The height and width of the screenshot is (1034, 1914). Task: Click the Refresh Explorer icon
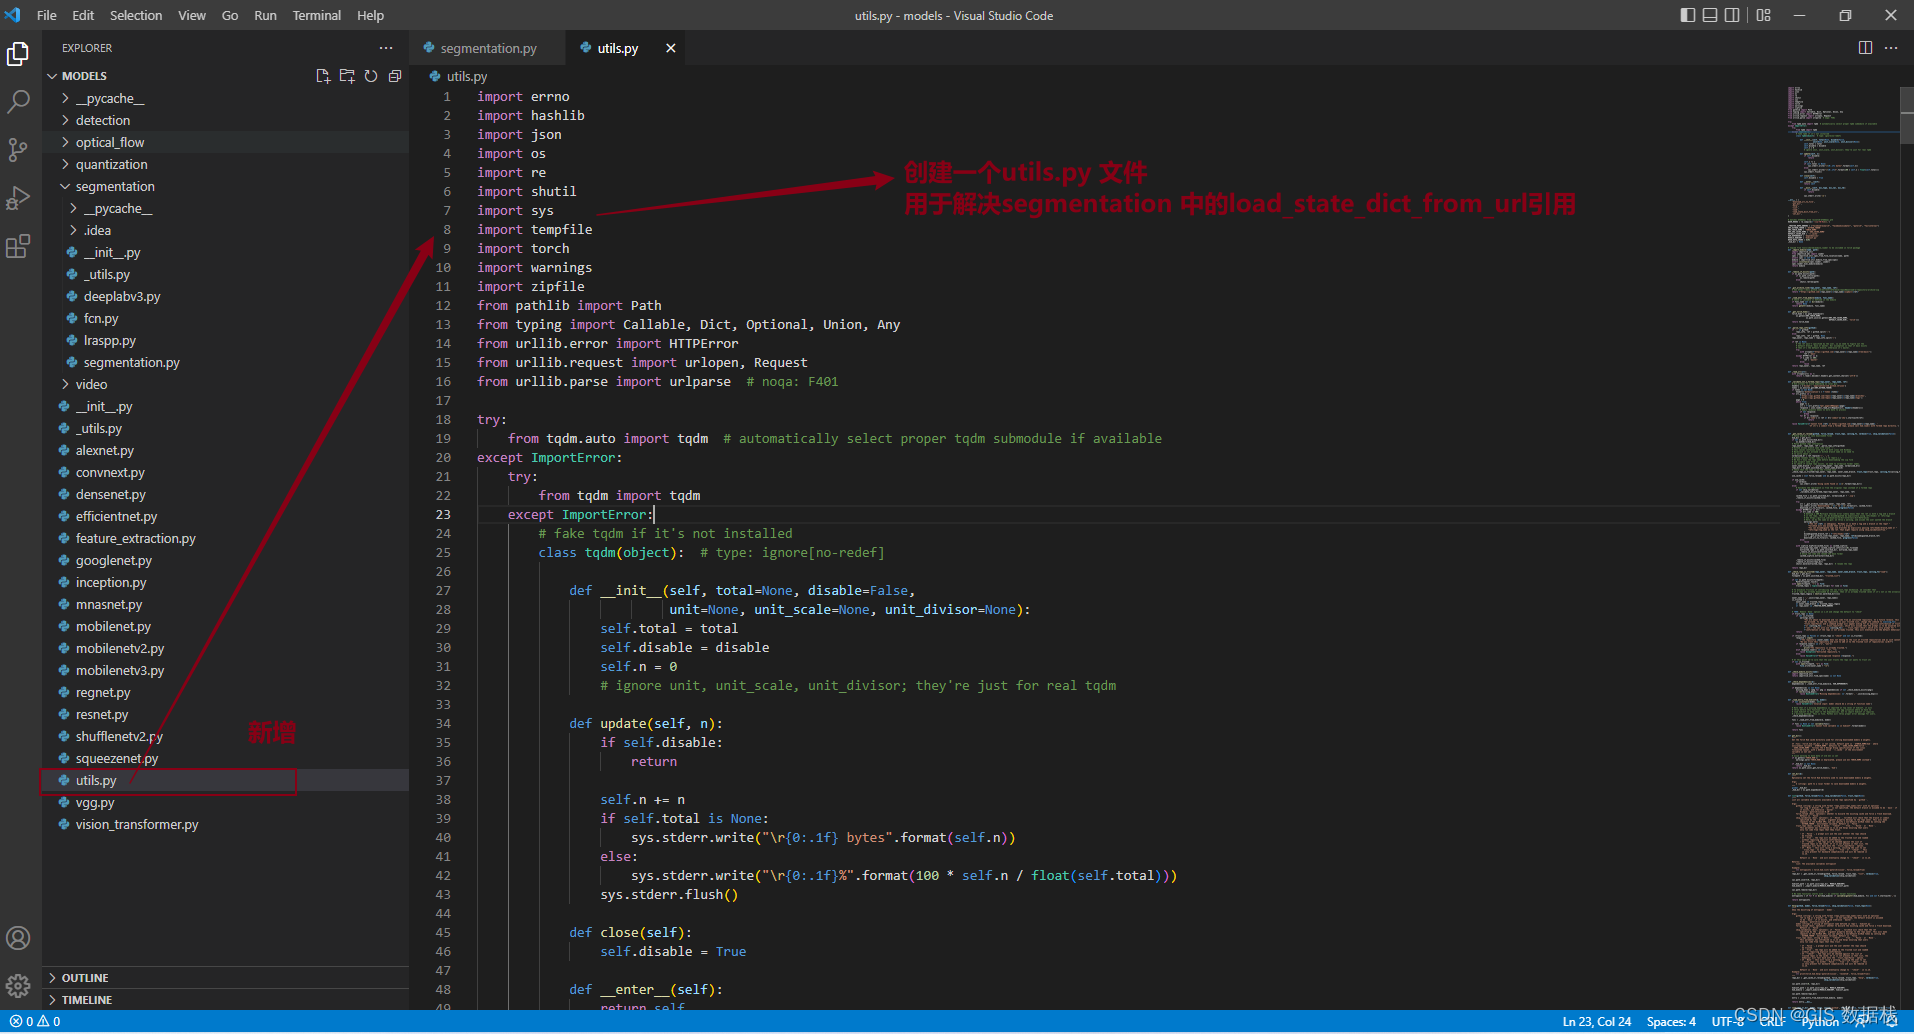[x=371, y=75]
